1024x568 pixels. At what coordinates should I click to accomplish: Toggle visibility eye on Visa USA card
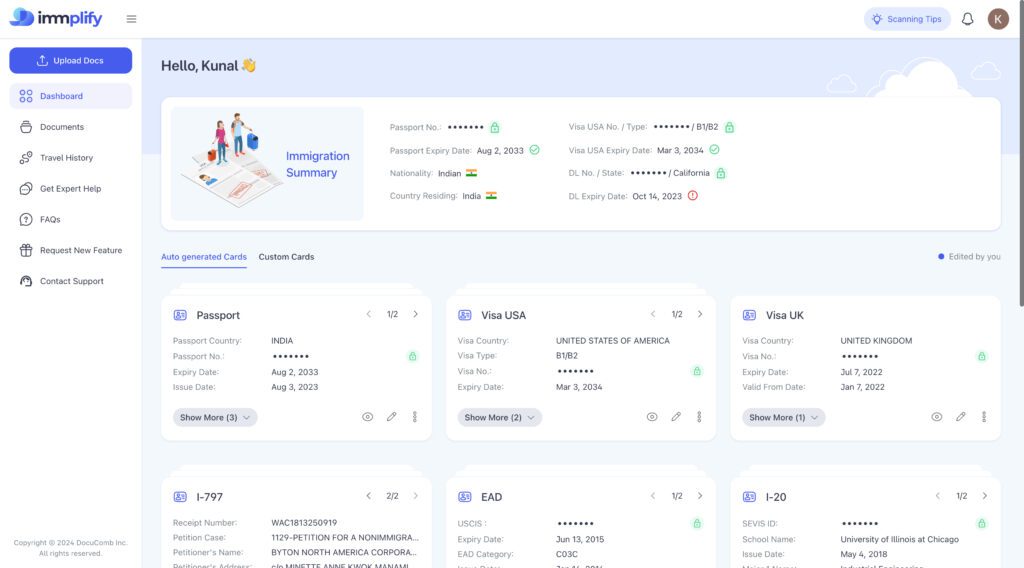click(x=652, y=417)
